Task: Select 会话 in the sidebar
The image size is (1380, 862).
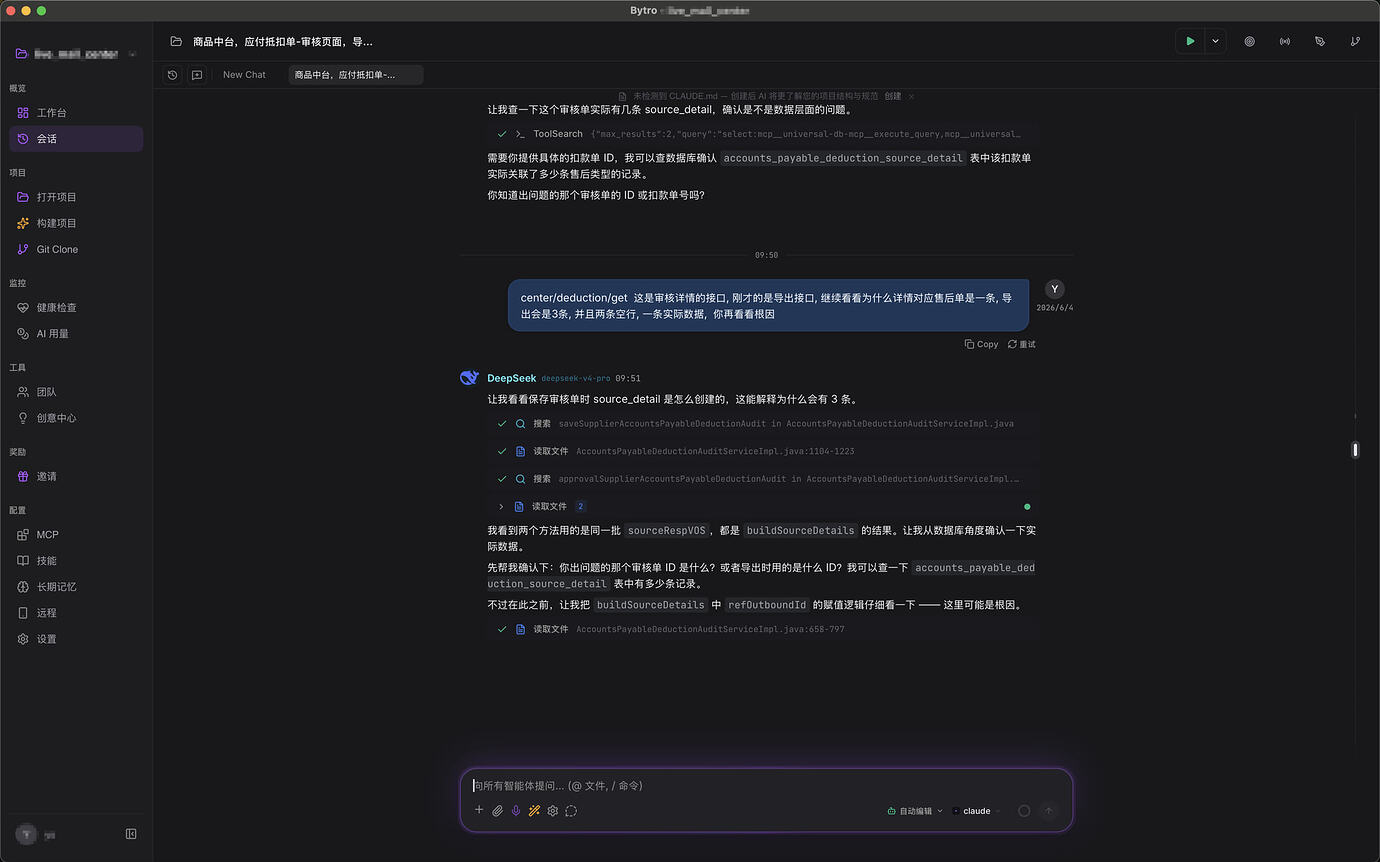Action: point(76,139)
